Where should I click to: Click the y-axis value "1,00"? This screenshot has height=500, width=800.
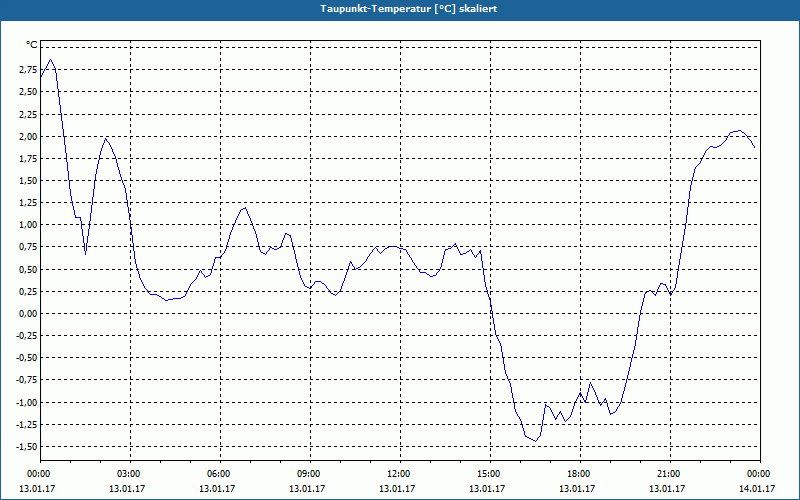coord(28,225)
